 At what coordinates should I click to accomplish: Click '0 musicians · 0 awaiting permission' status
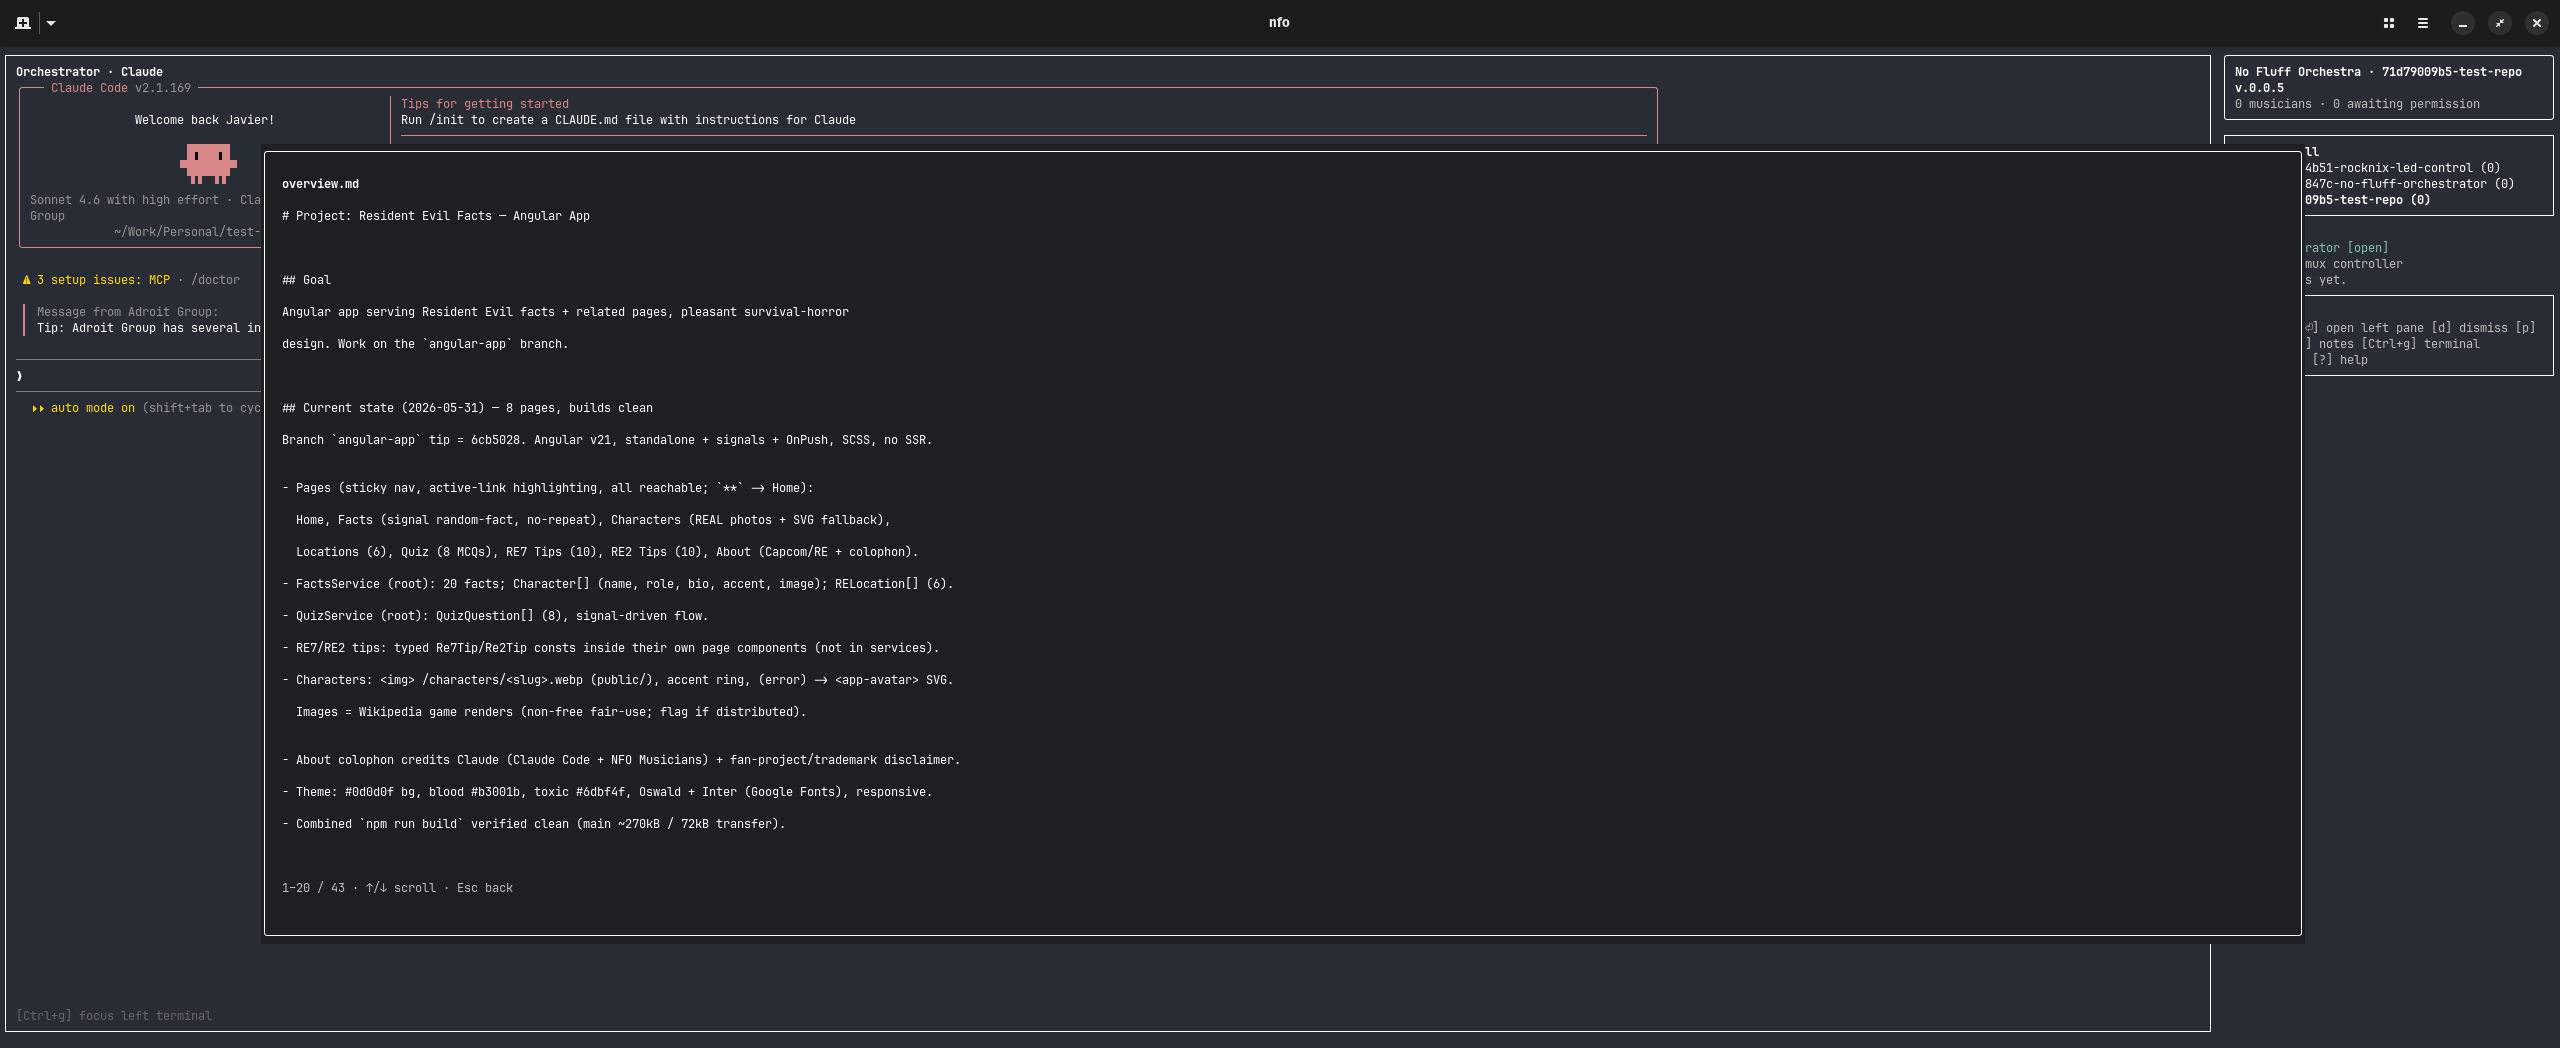pos(2357,104)
